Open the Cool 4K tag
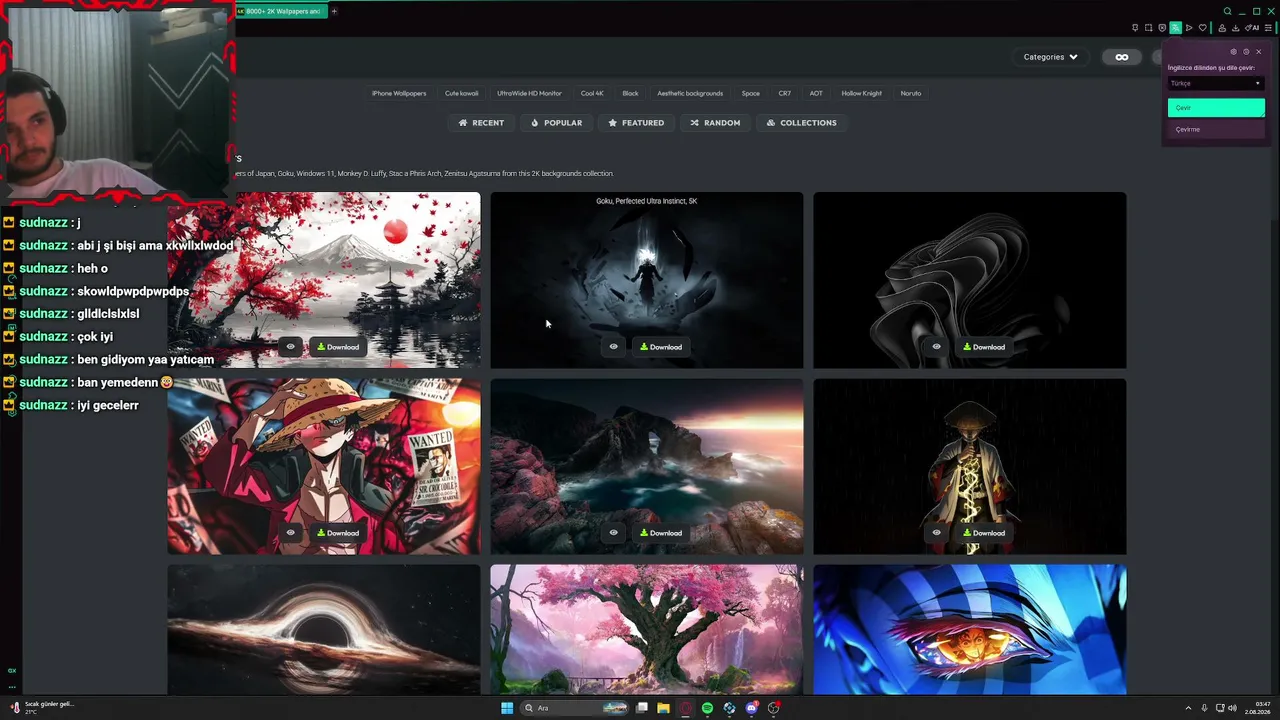 (x=592, y=93)
